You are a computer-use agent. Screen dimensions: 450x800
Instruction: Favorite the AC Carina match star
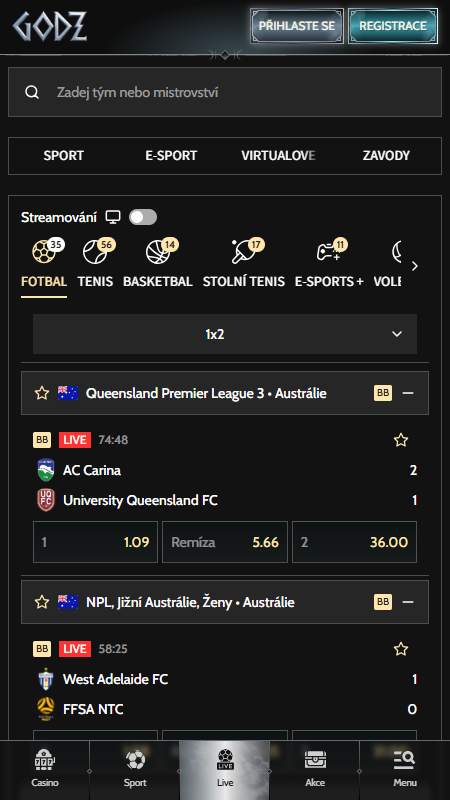pyautogui.click(x=401, y=440)
